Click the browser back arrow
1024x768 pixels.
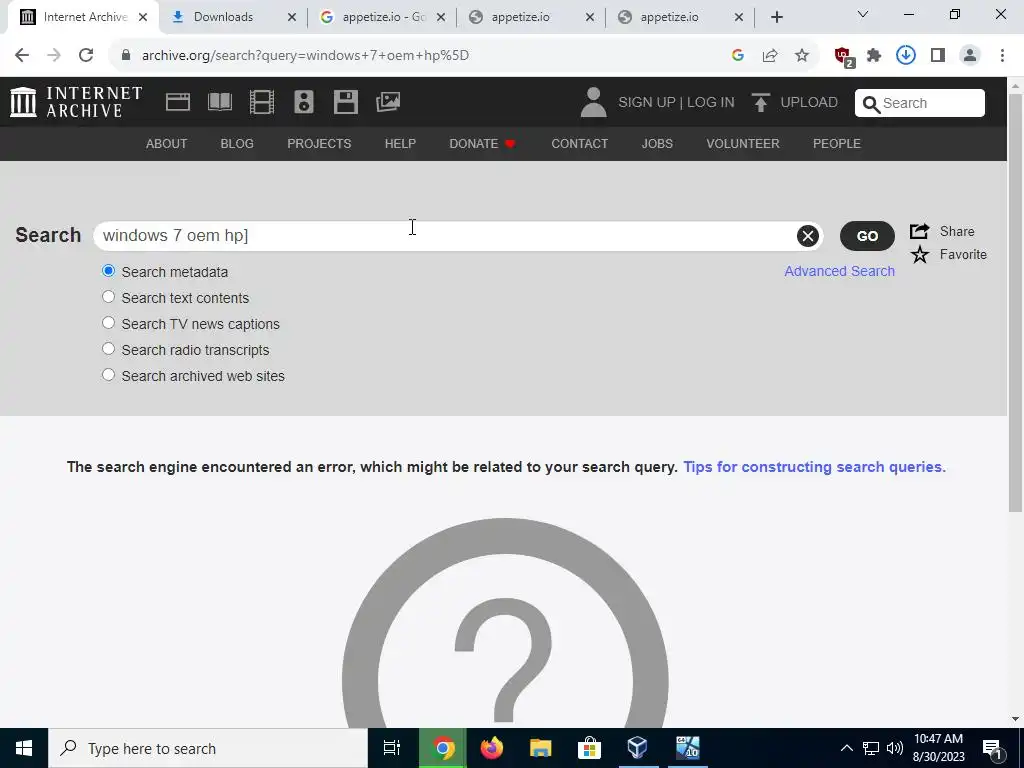(x=22, y=56)
